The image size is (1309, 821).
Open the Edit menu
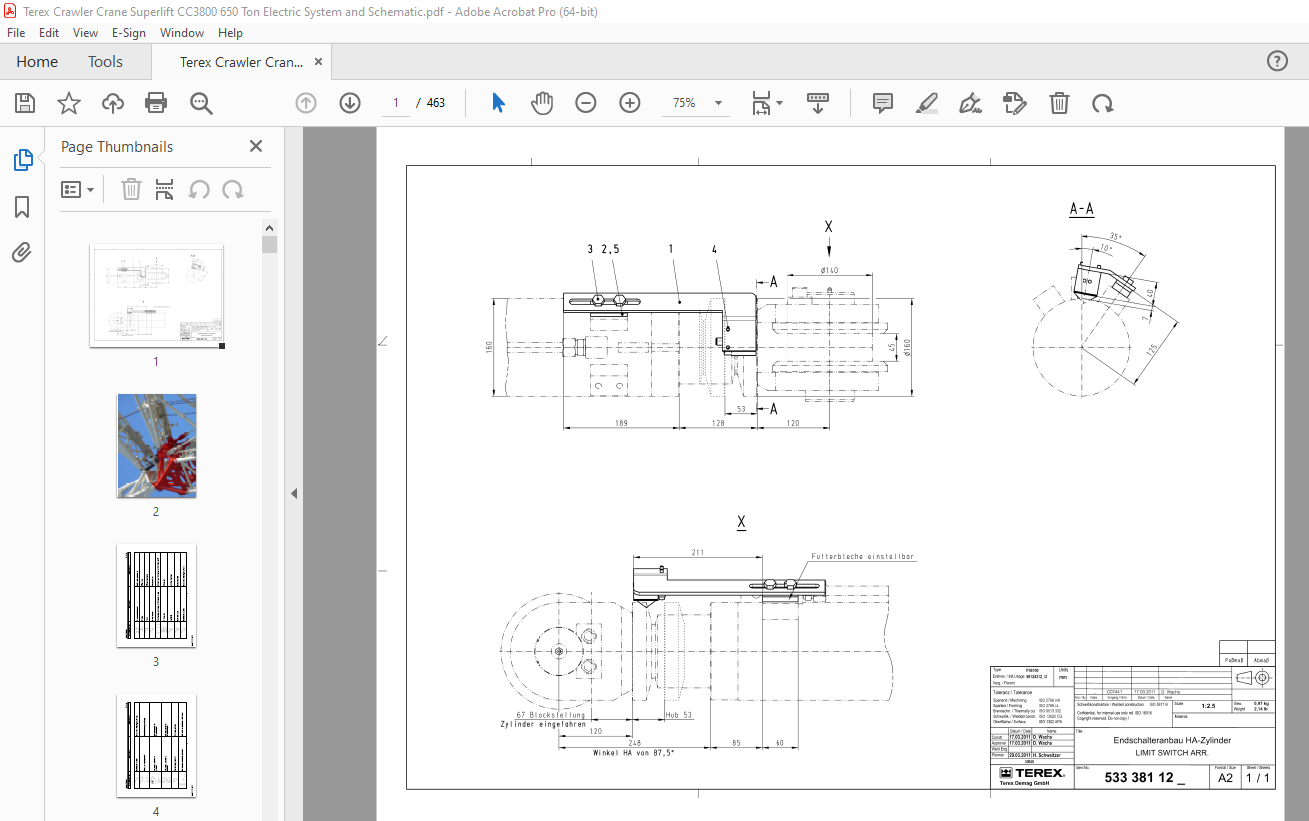[x=49, y=32]
